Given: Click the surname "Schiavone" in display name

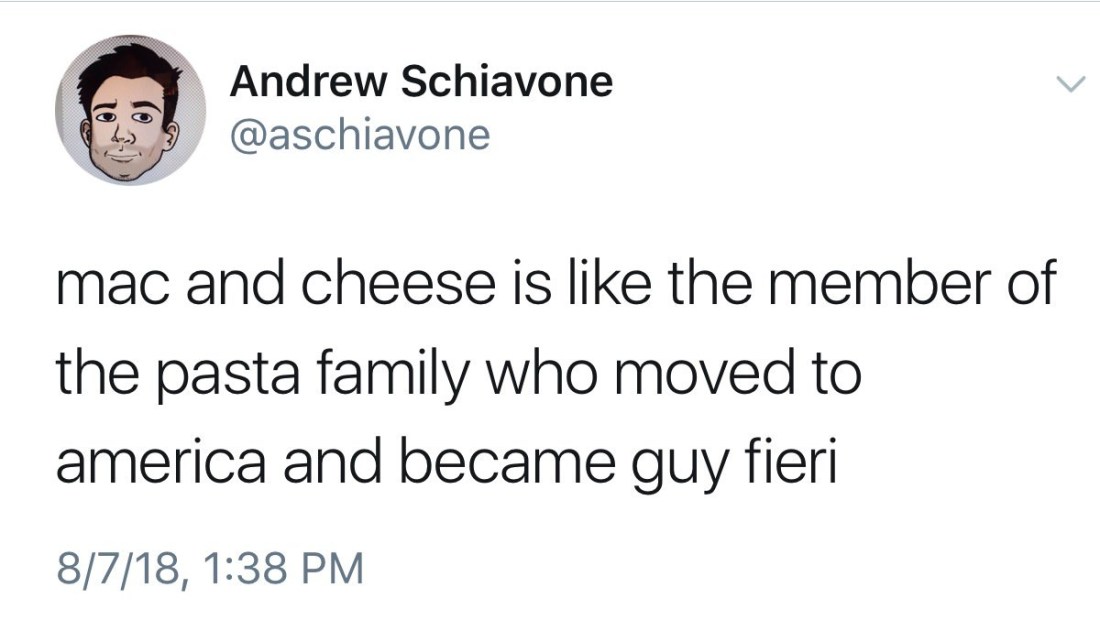Looking at the screenshot, I should [x=506, y=81].
